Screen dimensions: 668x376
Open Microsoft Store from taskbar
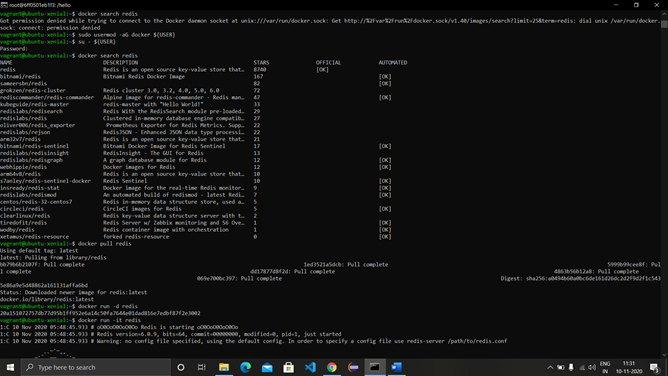(288, 367)
